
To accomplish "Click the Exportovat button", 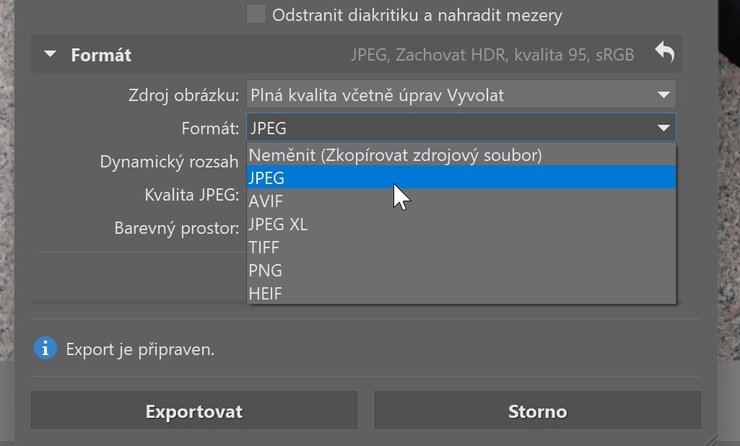I will 194,411.
